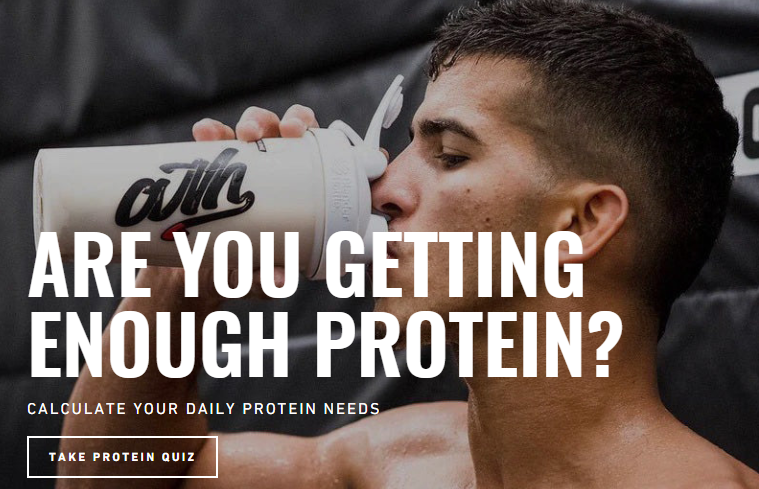This screenshot has width=759, height=489.
Task: Click the embossed BlenderBottle text on lid
Action: 339,189
